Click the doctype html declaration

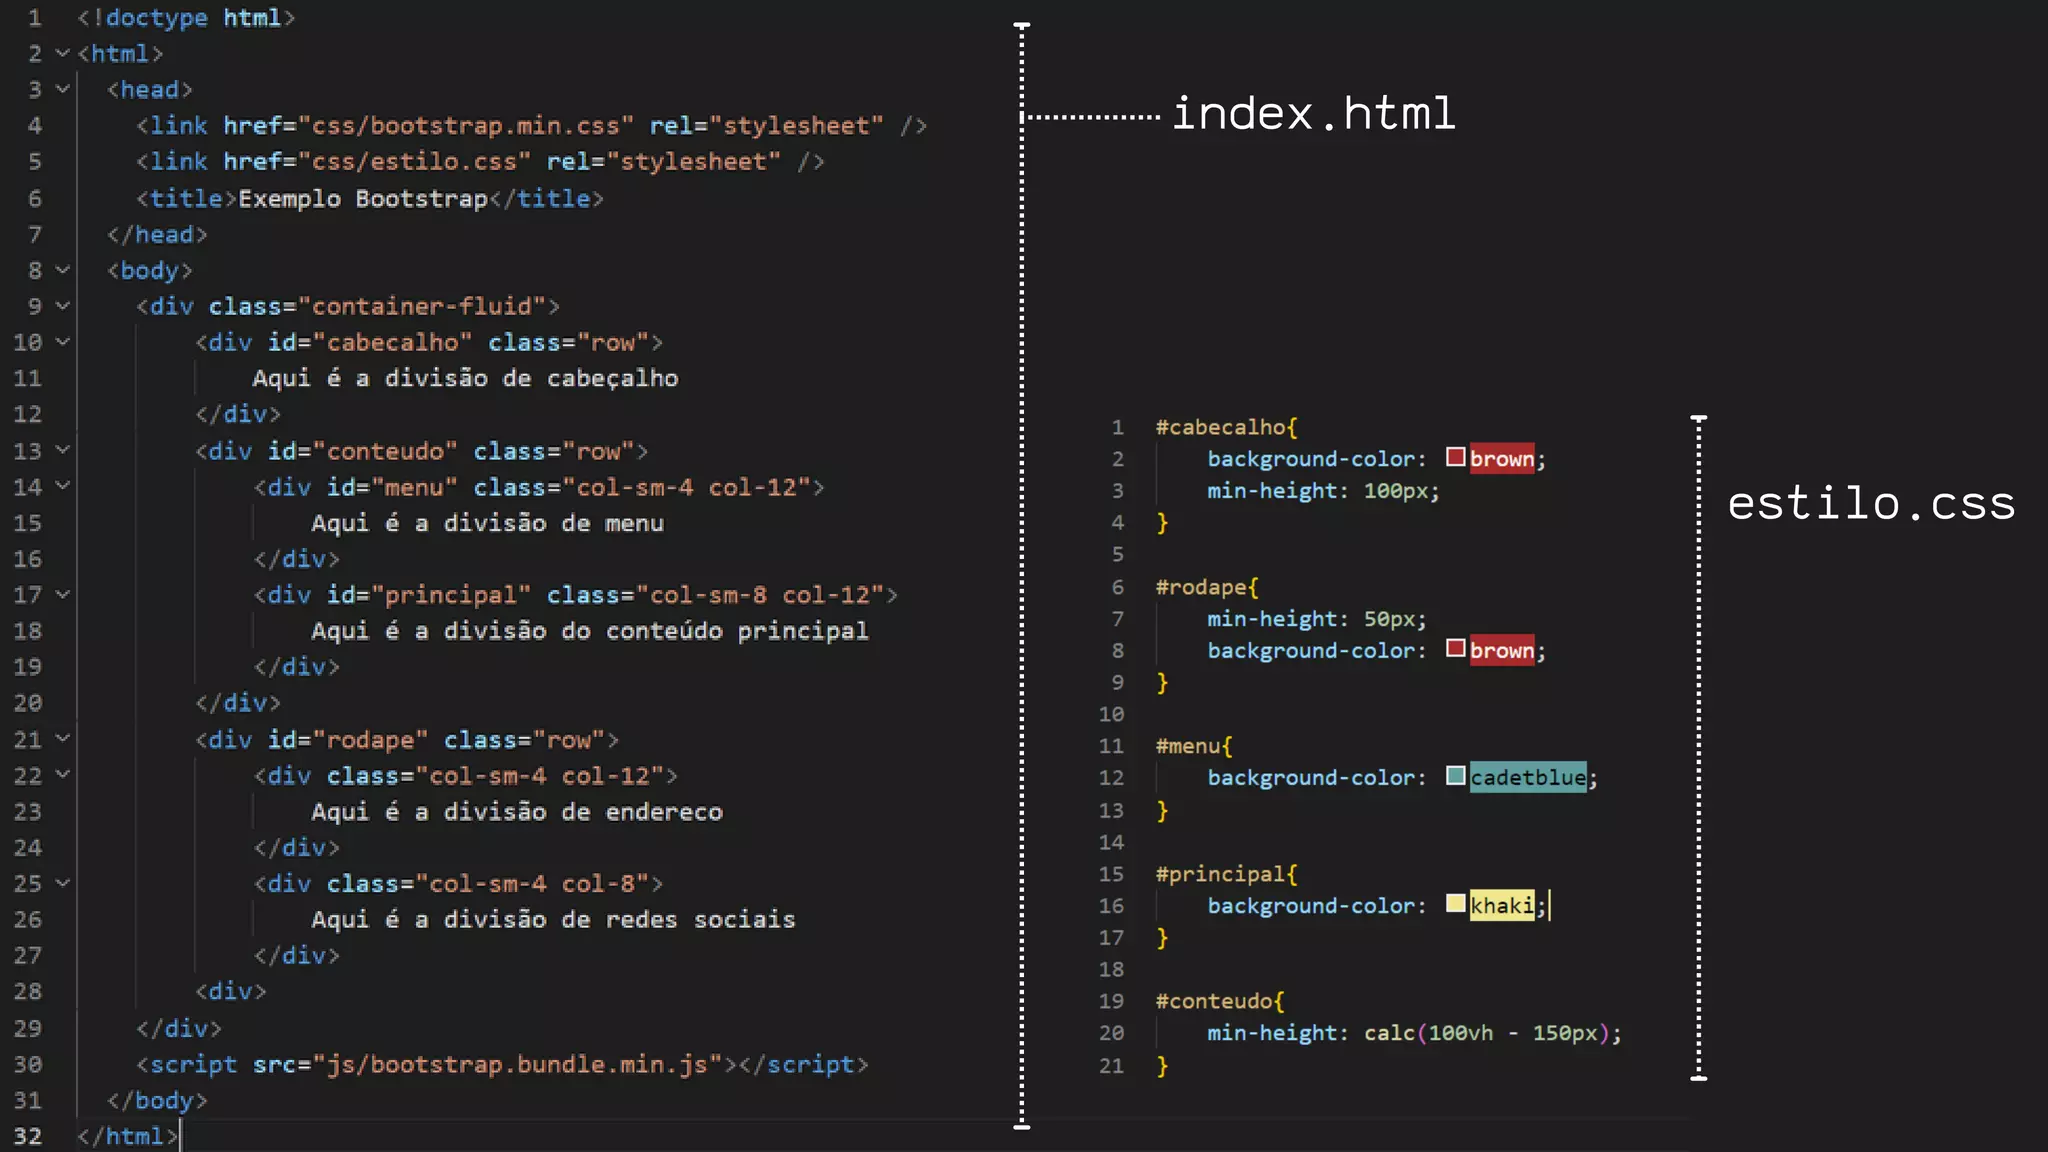point(187,18)
